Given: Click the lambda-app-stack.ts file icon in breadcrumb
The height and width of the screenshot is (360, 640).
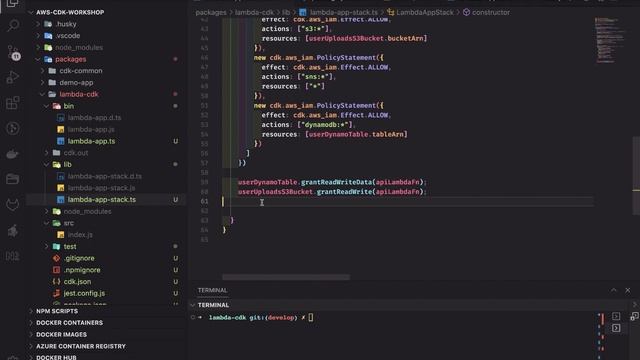Looking at the screenshot, I should [x=303, y=12].
